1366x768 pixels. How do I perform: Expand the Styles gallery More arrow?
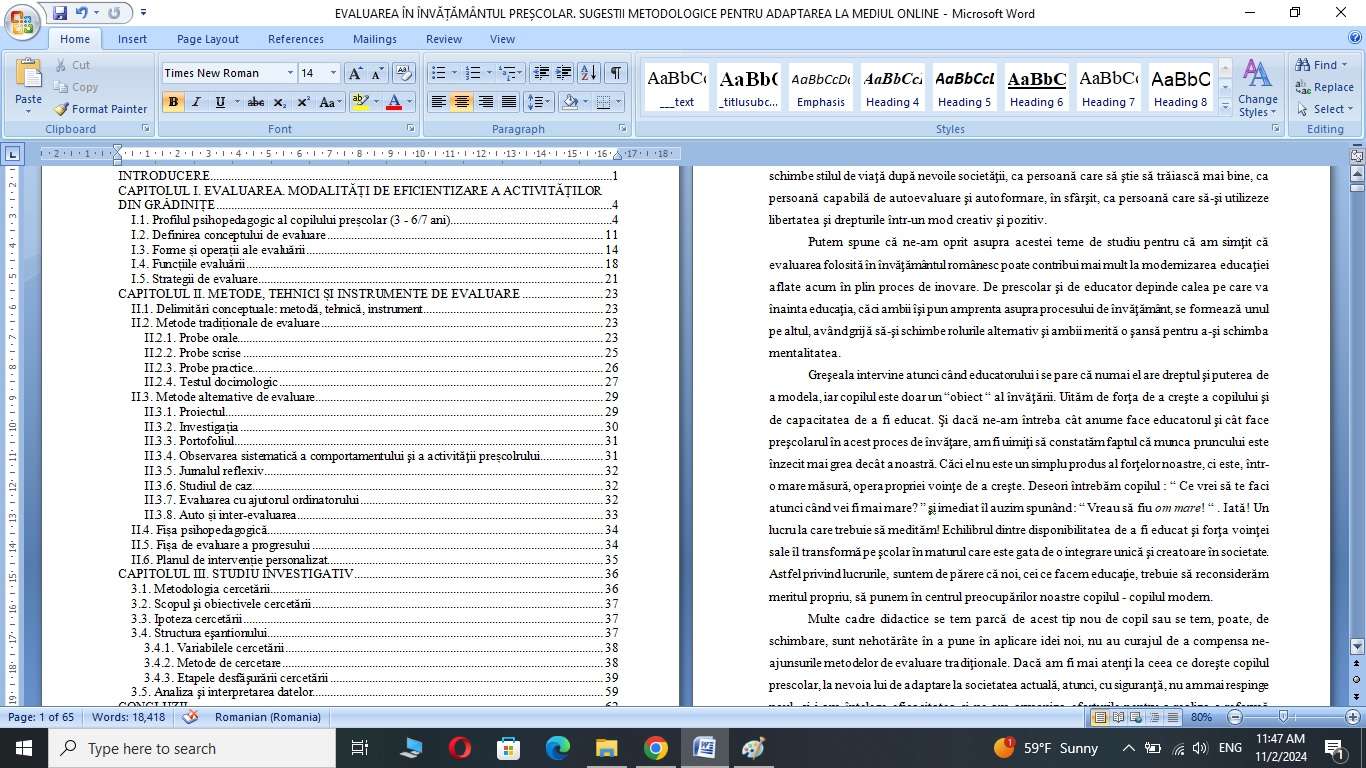(x=1225, y=106)
